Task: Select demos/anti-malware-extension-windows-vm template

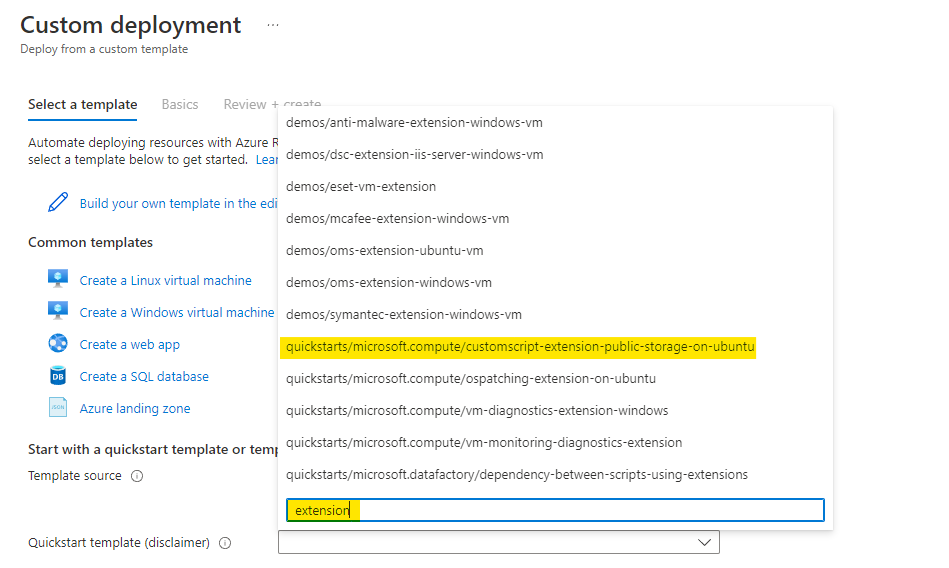Action: (414, 123)
